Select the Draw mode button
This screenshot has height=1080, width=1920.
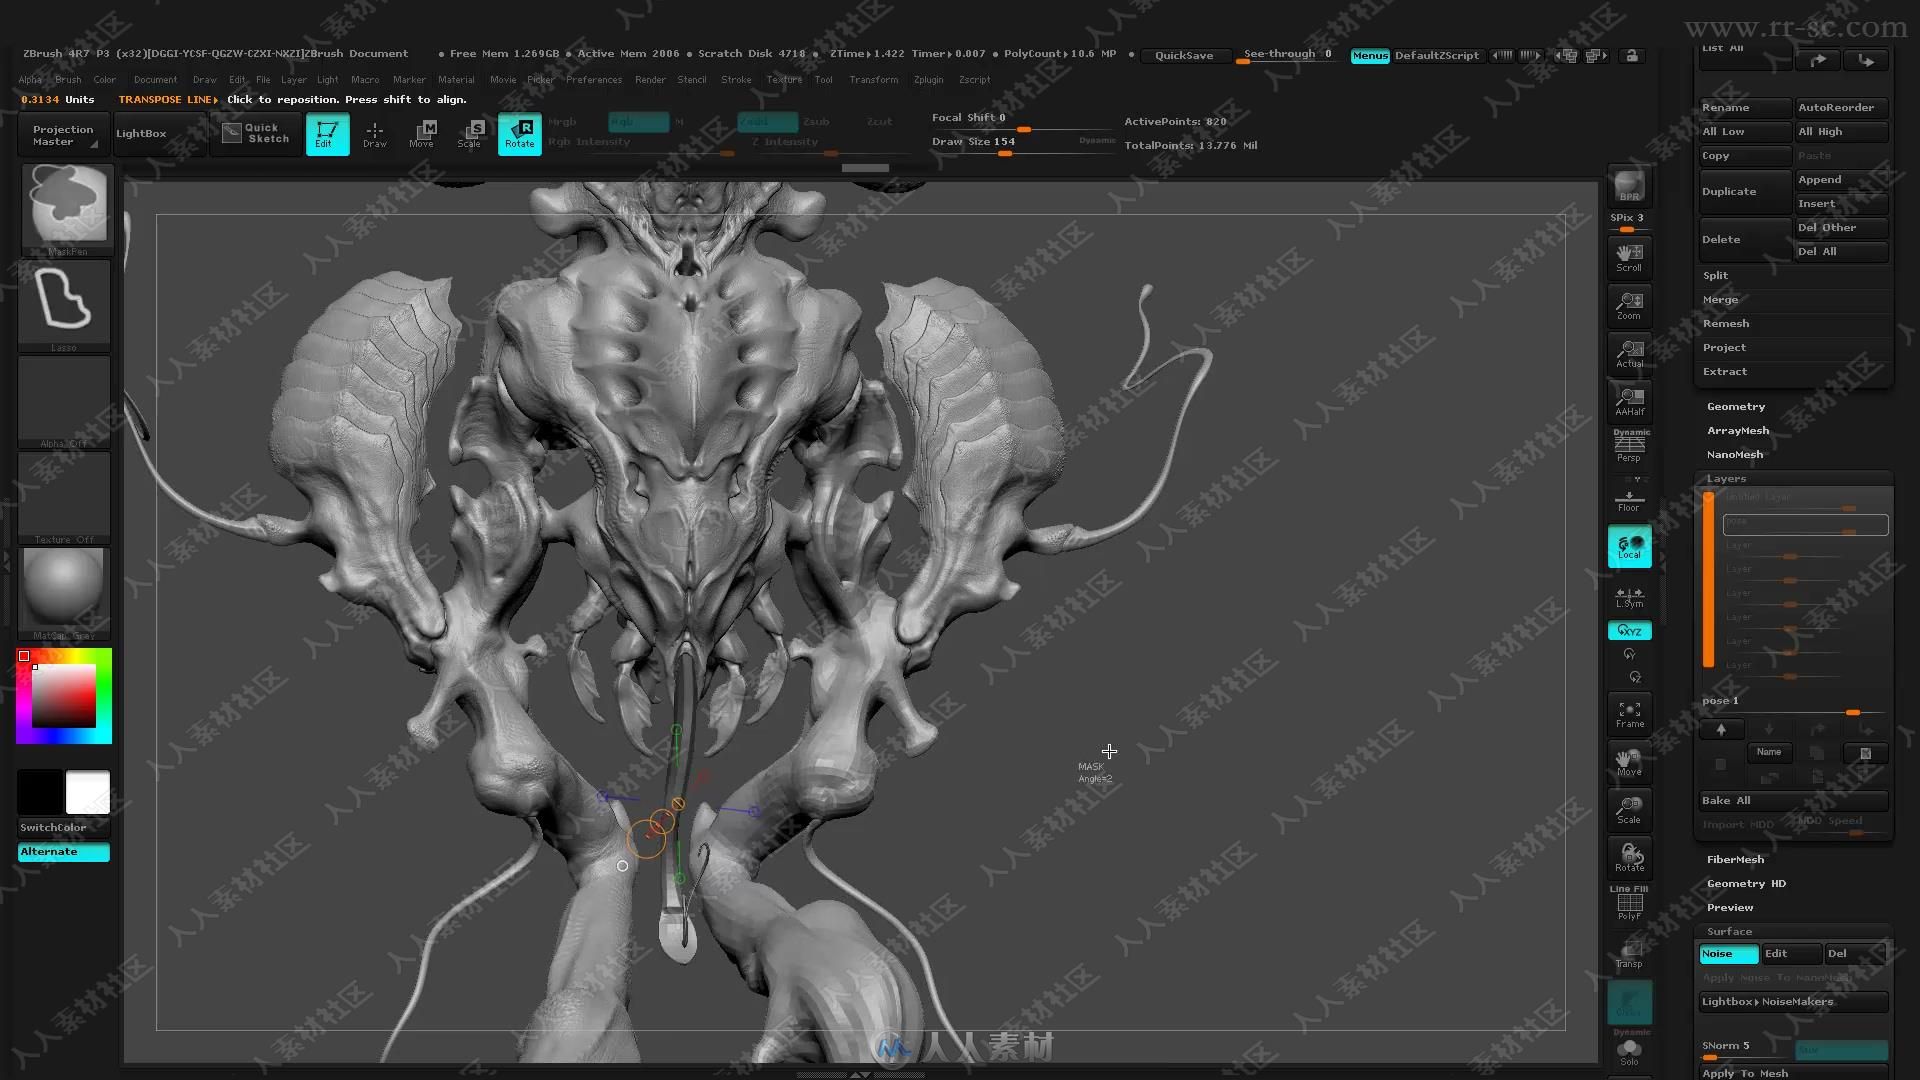click(375, 133)
